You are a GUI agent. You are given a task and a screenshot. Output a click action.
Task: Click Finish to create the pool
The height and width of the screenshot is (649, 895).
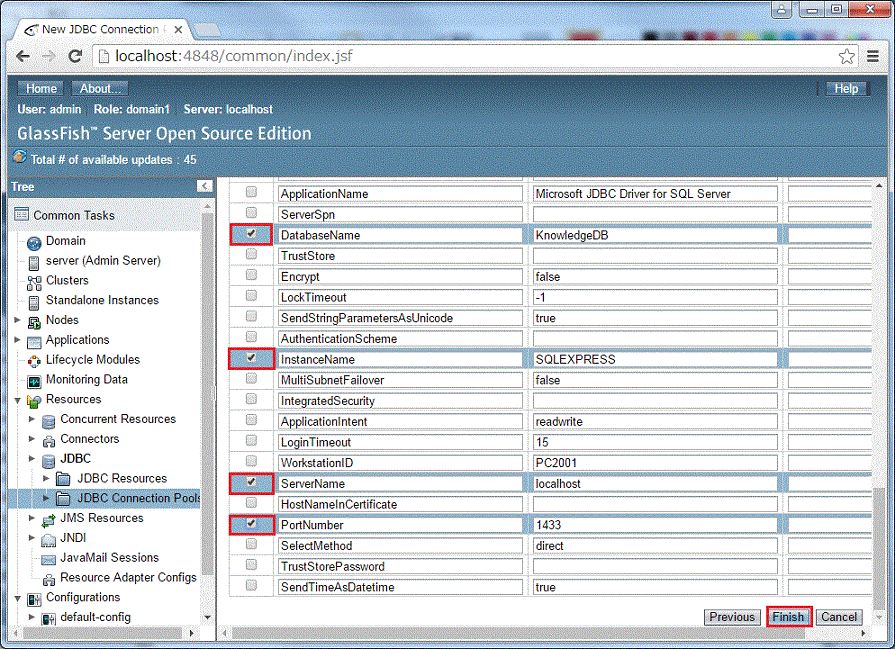tap(788, 617)
